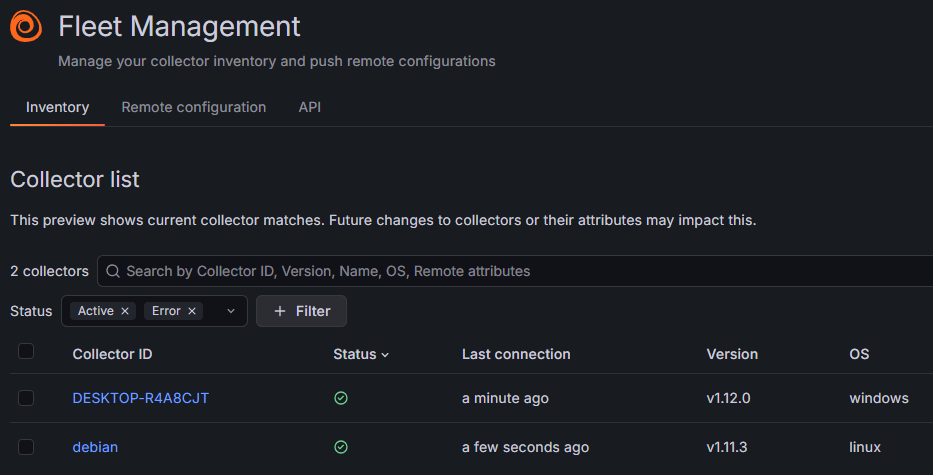Expand the Status filter dropdown chevron

231,311
